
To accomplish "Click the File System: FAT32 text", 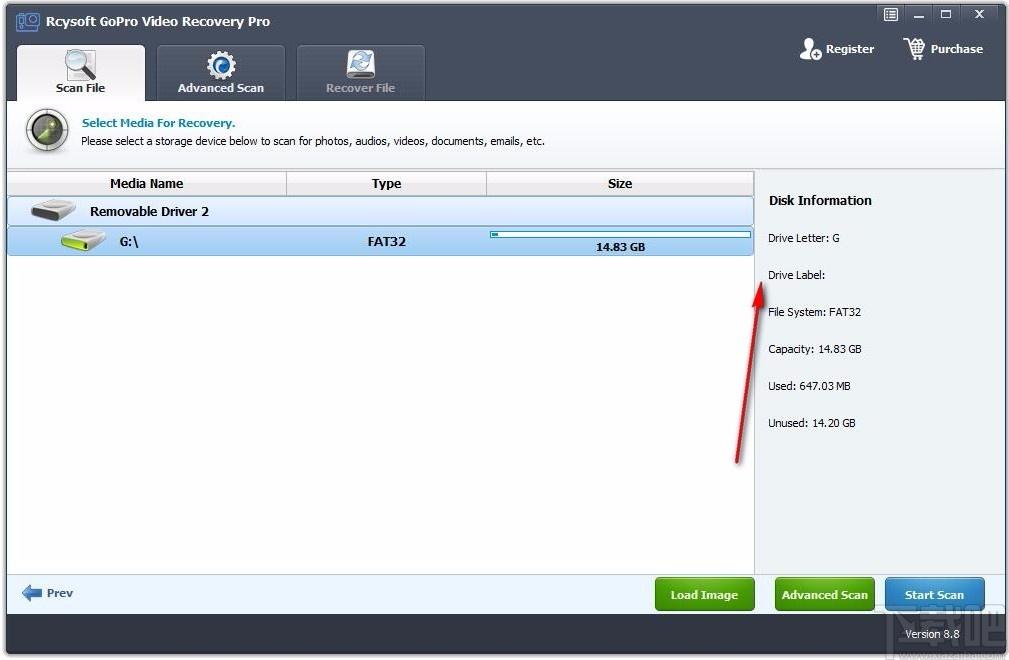I will [x=814, y=312].
